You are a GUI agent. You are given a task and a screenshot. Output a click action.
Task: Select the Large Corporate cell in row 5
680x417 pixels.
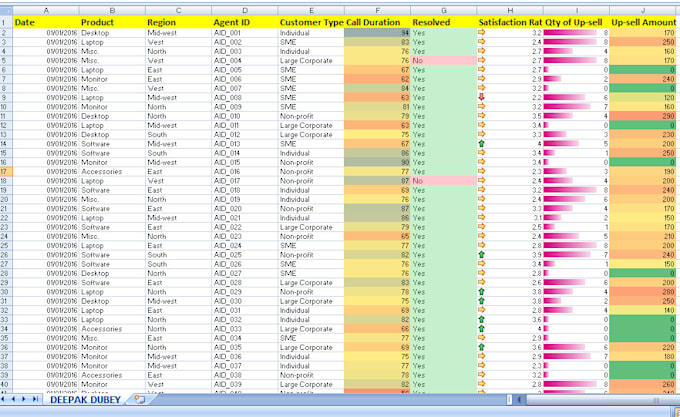click(x=311, y=60)
